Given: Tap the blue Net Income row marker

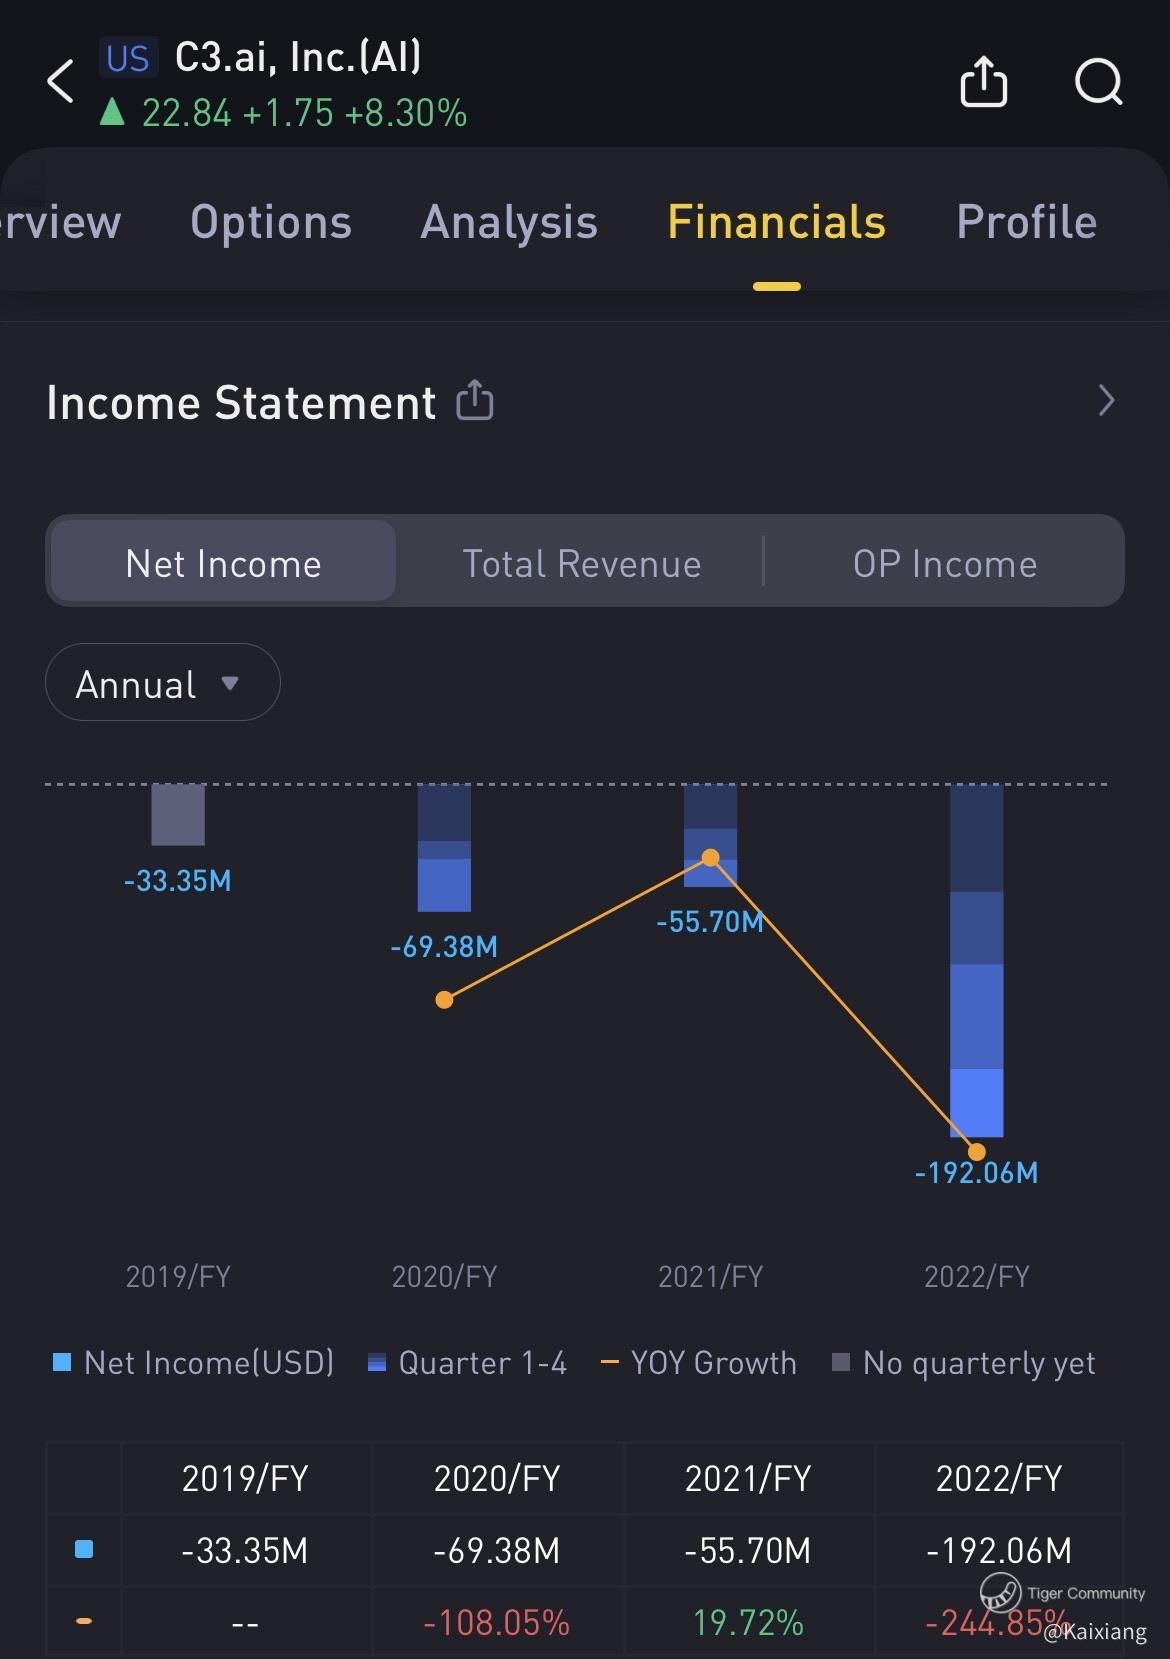Looking at the screenshot, I should (x=84, y=1549).
